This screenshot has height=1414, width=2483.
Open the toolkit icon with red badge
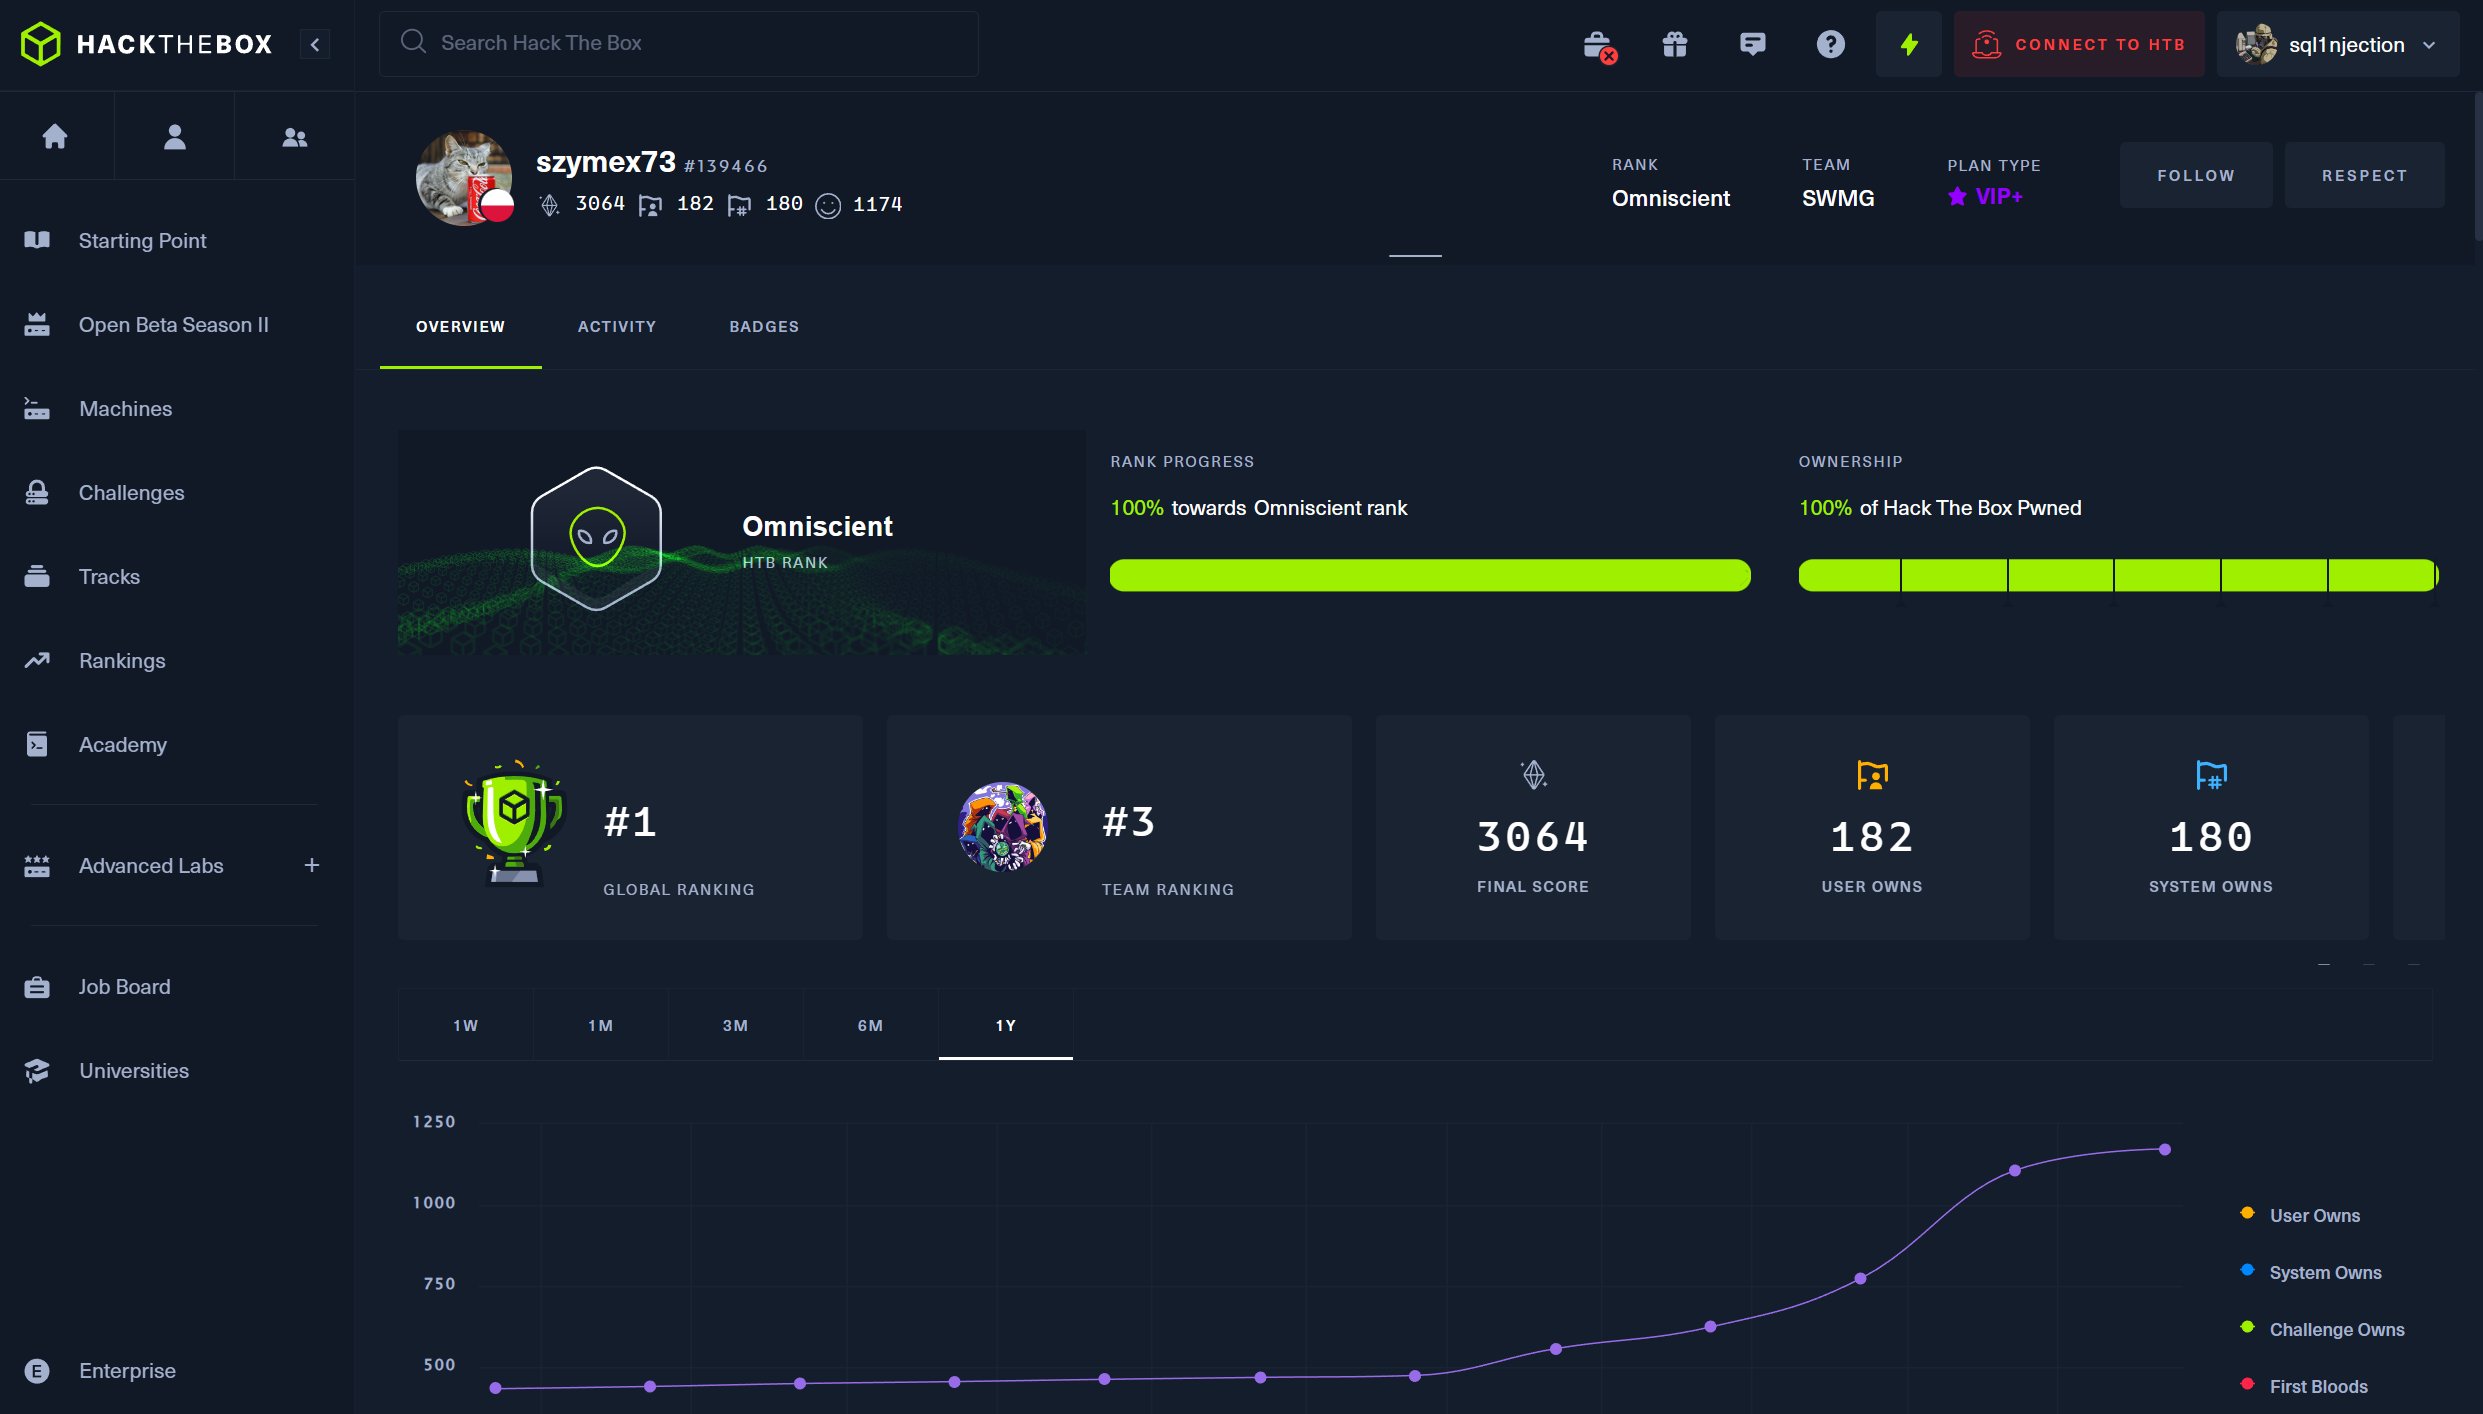1598,45
